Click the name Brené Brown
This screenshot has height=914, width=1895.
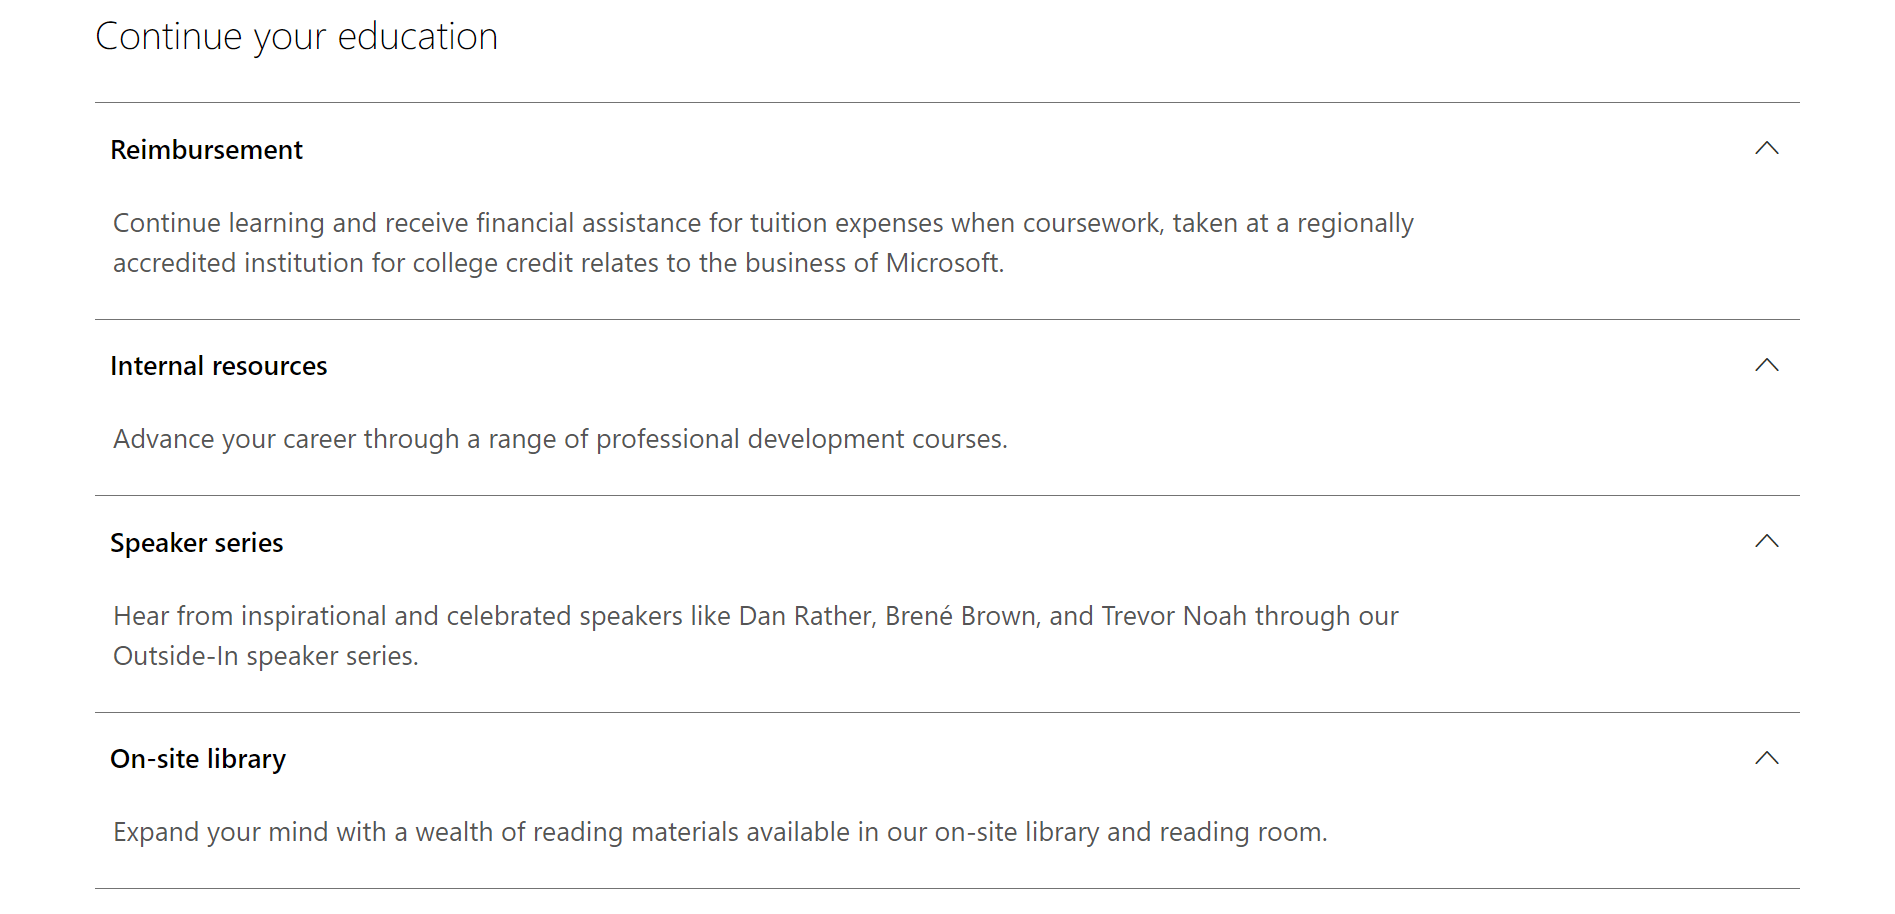tap(960, 616)
